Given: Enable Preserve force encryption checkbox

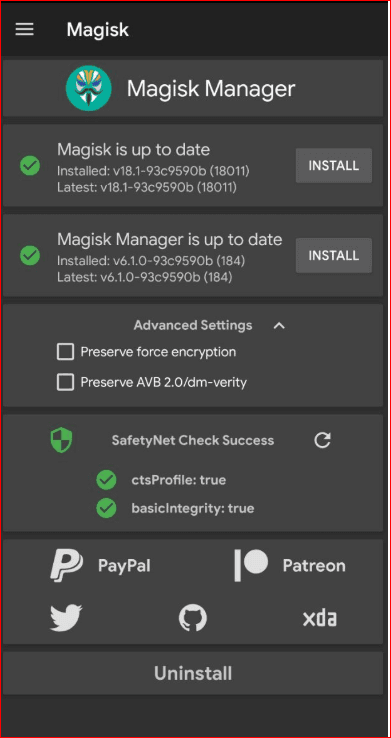Looking at the screenshot, I should pyautogui.click(x=65, y=352).
